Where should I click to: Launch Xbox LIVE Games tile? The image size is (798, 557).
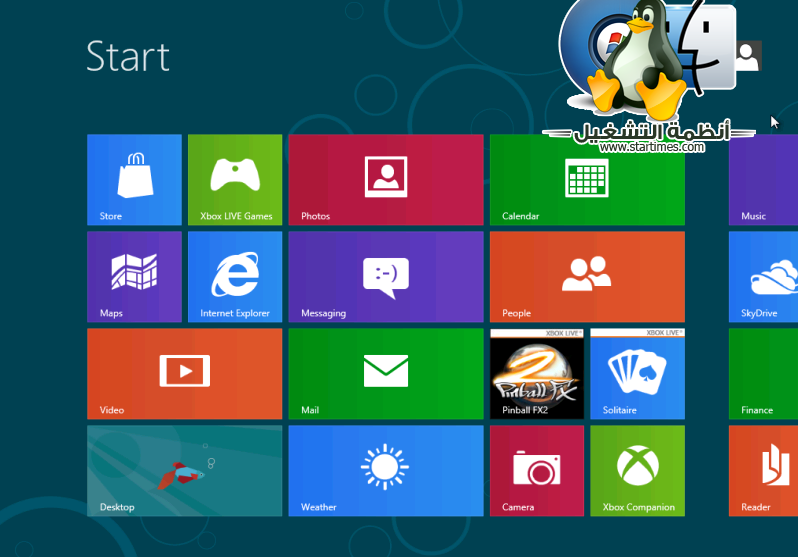(x=235, y=180)
